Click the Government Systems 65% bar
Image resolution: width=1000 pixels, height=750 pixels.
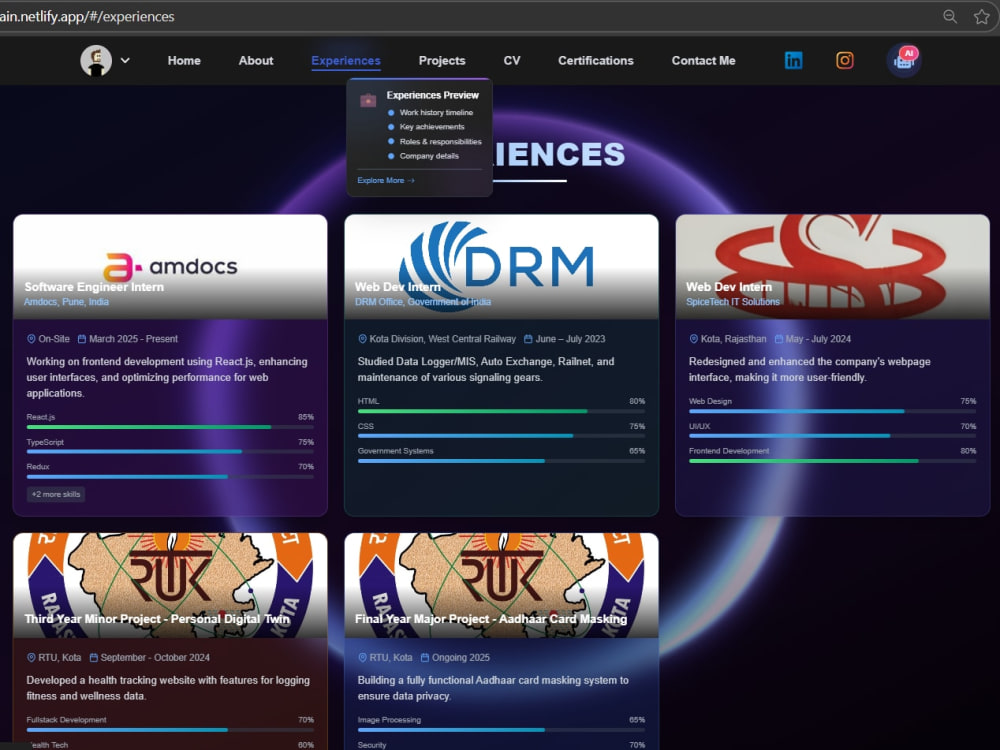pyautogui.click(x=501, y=460)
